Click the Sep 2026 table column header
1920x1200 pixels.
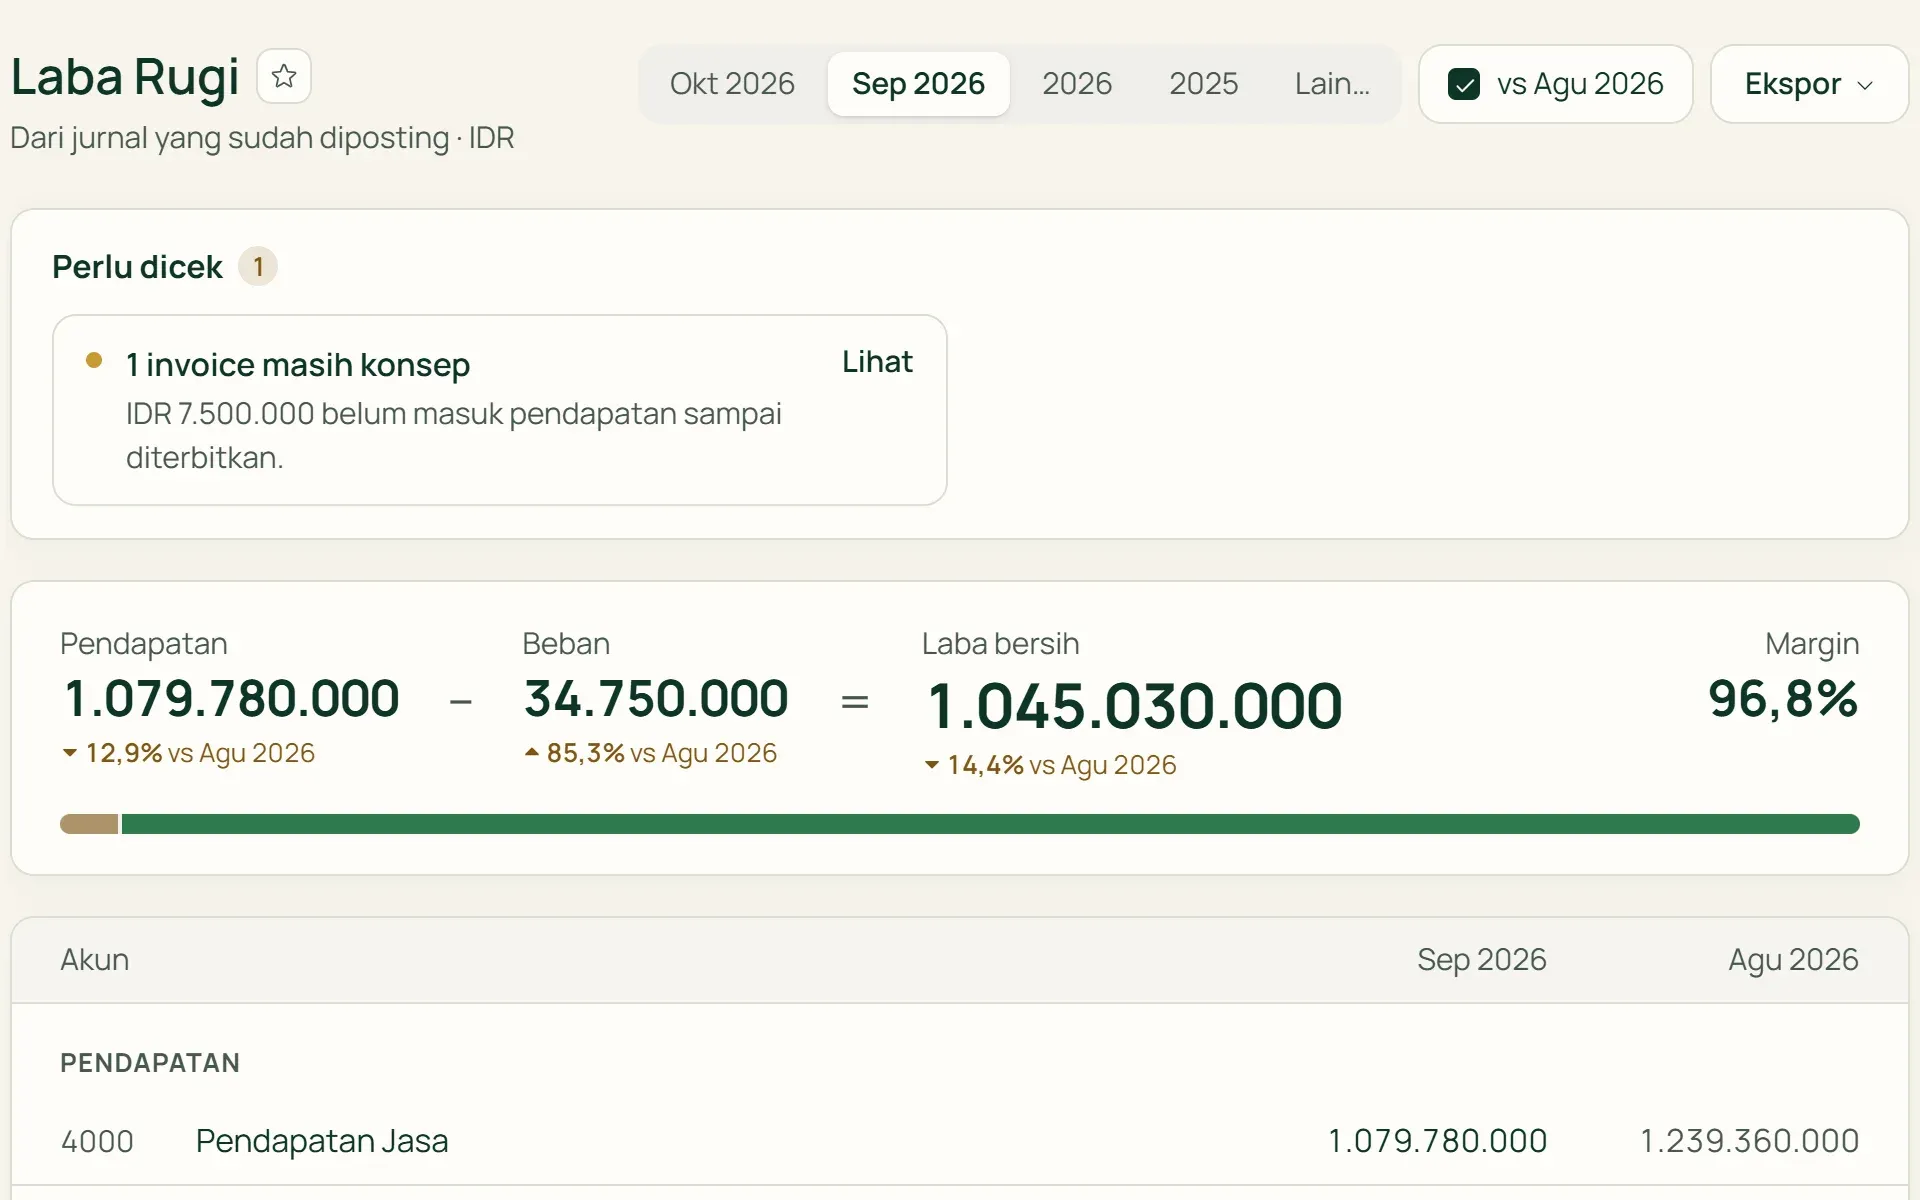[x=1481, y=960]
